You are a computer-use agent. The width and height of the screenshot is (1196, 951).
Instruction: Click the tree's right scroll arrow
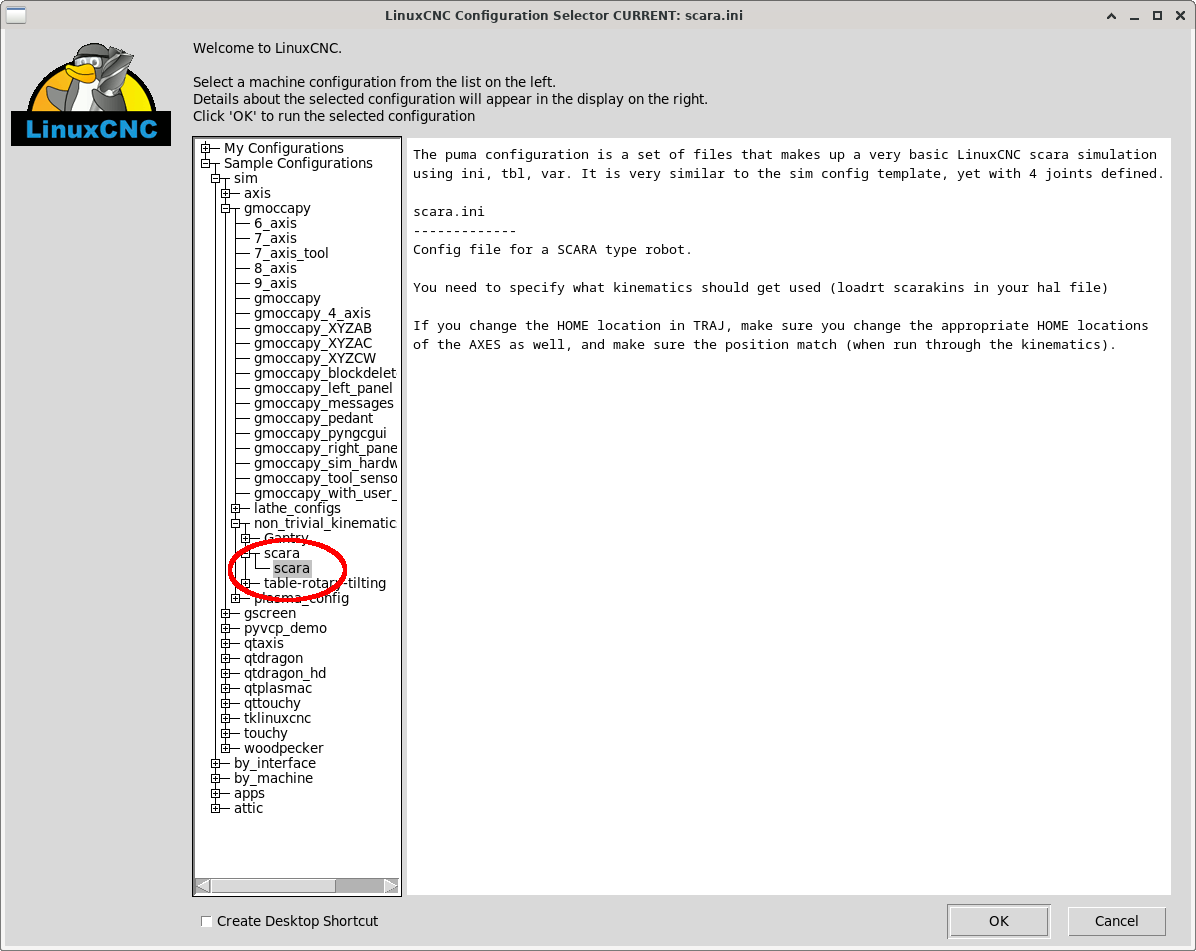pyautogui.click(x=391, y=886)
